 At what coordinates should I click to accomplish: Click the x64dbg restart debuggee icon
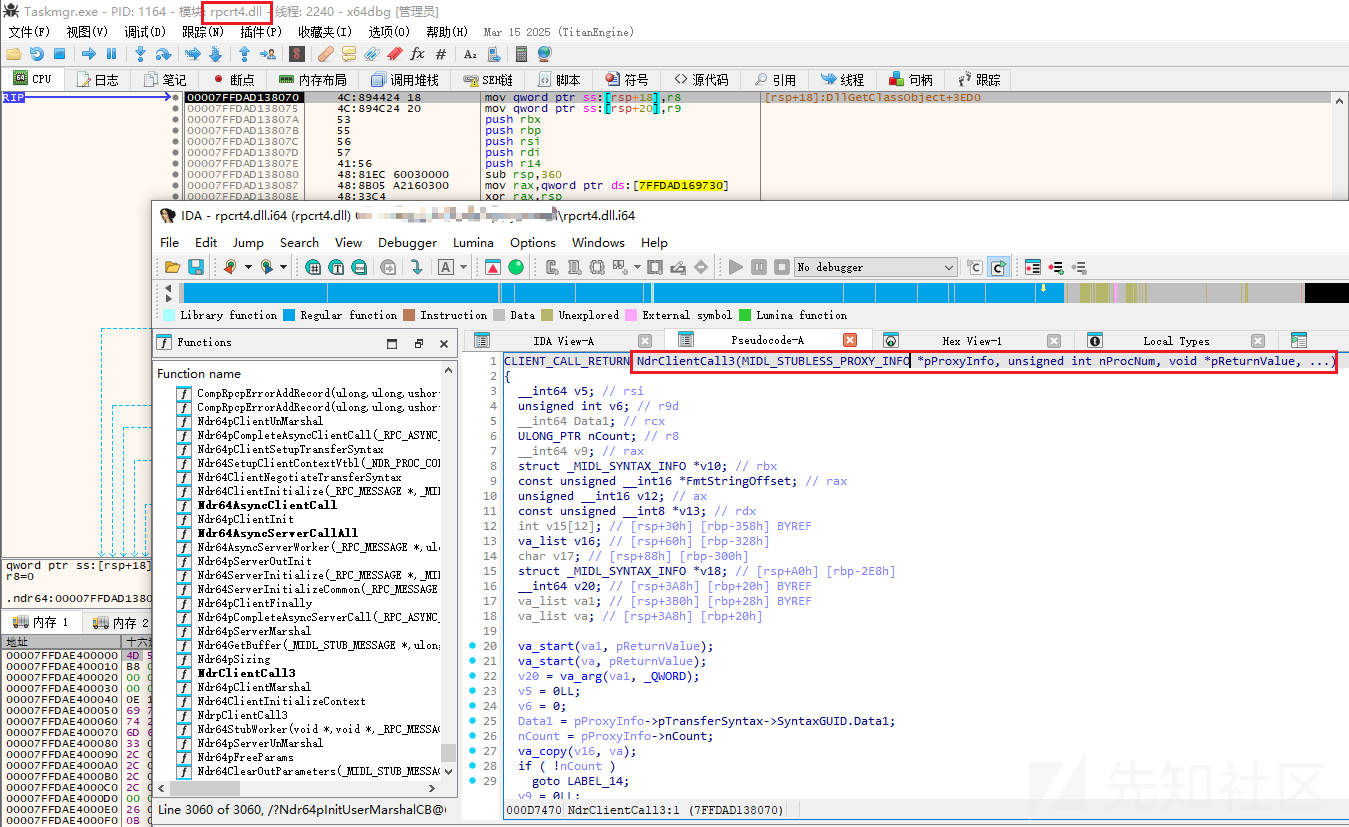click(37, 54)
